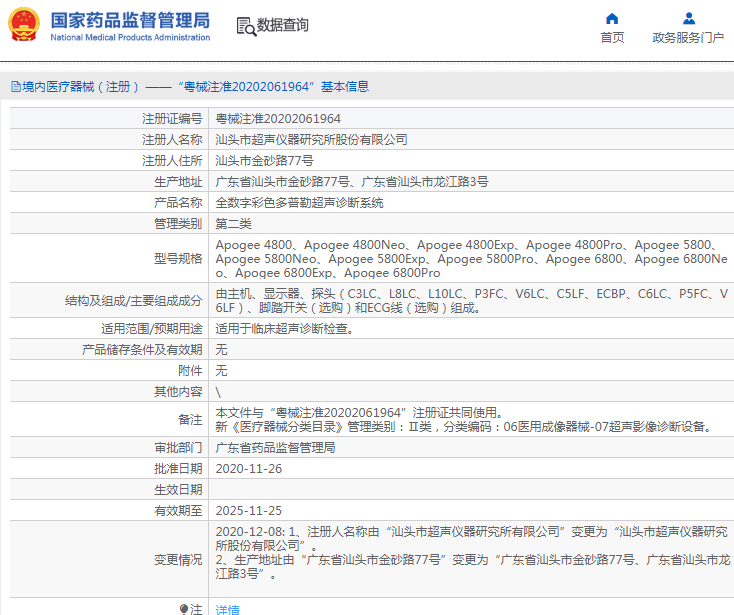Click the 变更情况 row label
This screenshot has height=615, width=734.
coord(178,559)
